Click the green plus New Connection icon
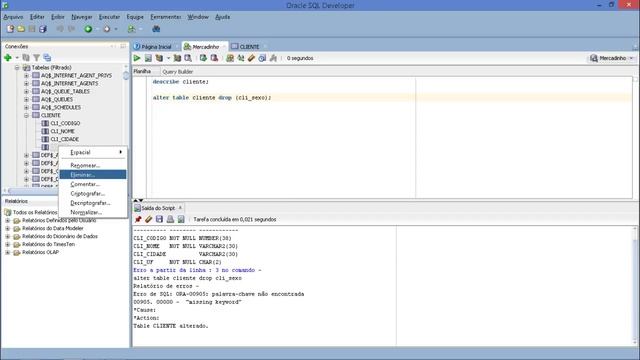 click(8, 58)
